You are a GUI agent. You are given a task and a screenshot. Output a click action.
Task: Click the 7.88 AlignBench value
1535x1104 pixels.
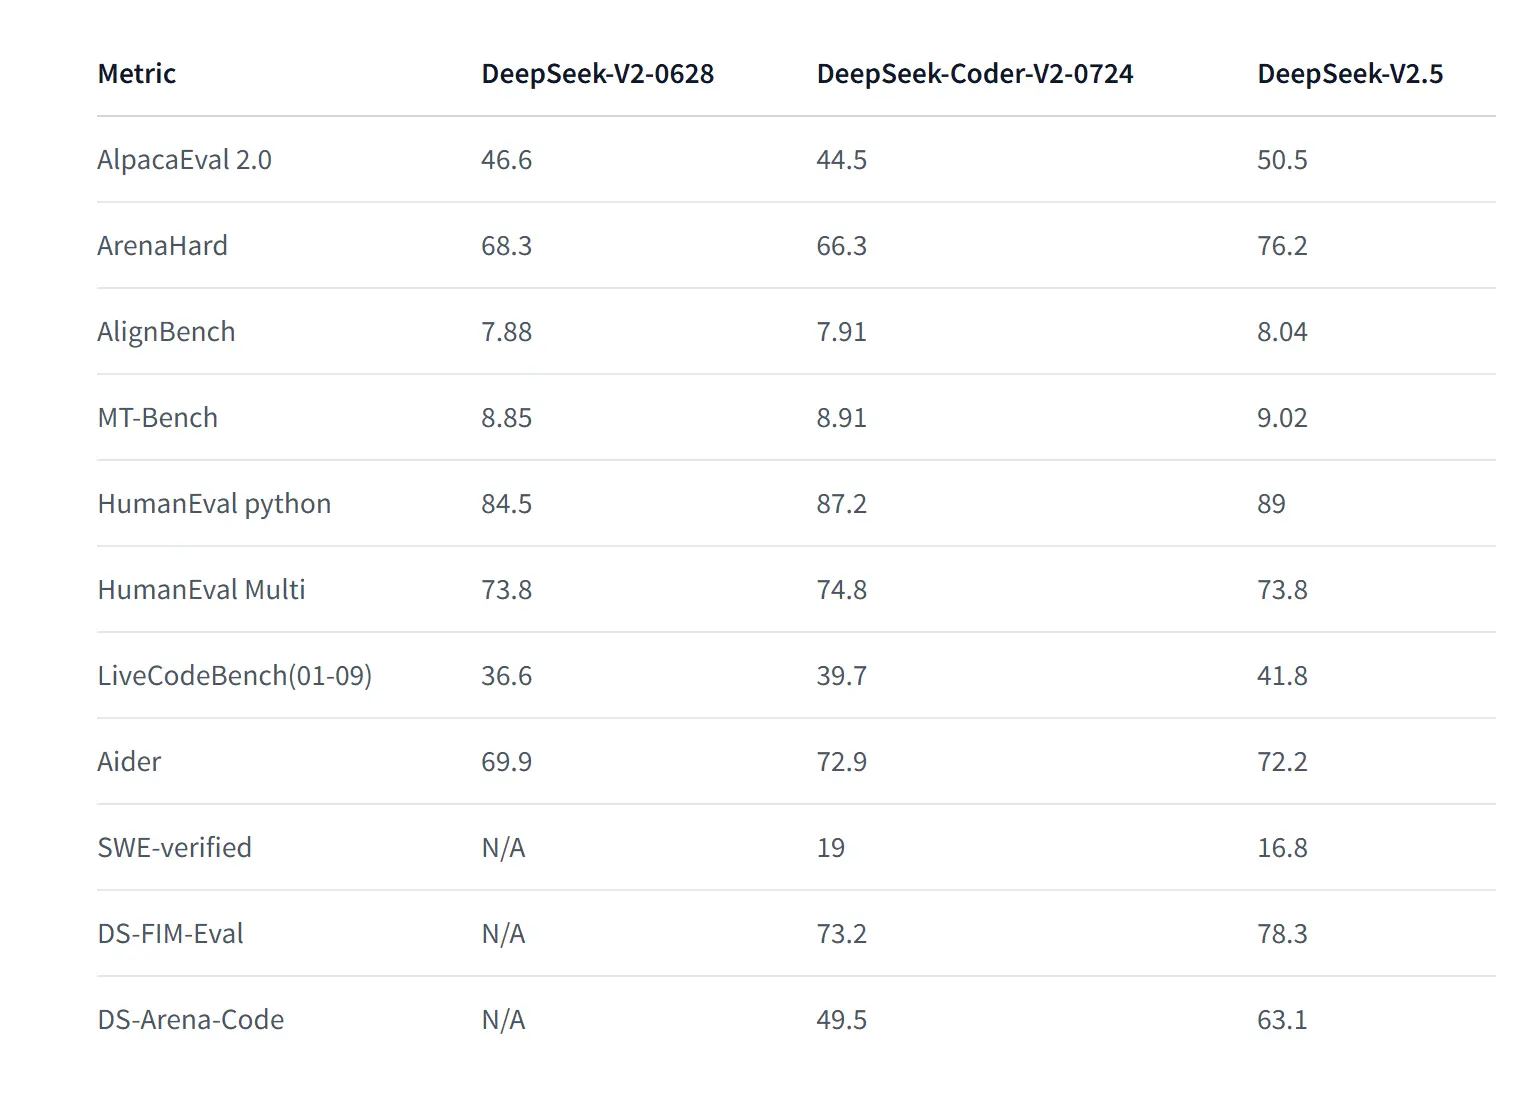click(506, 332)
